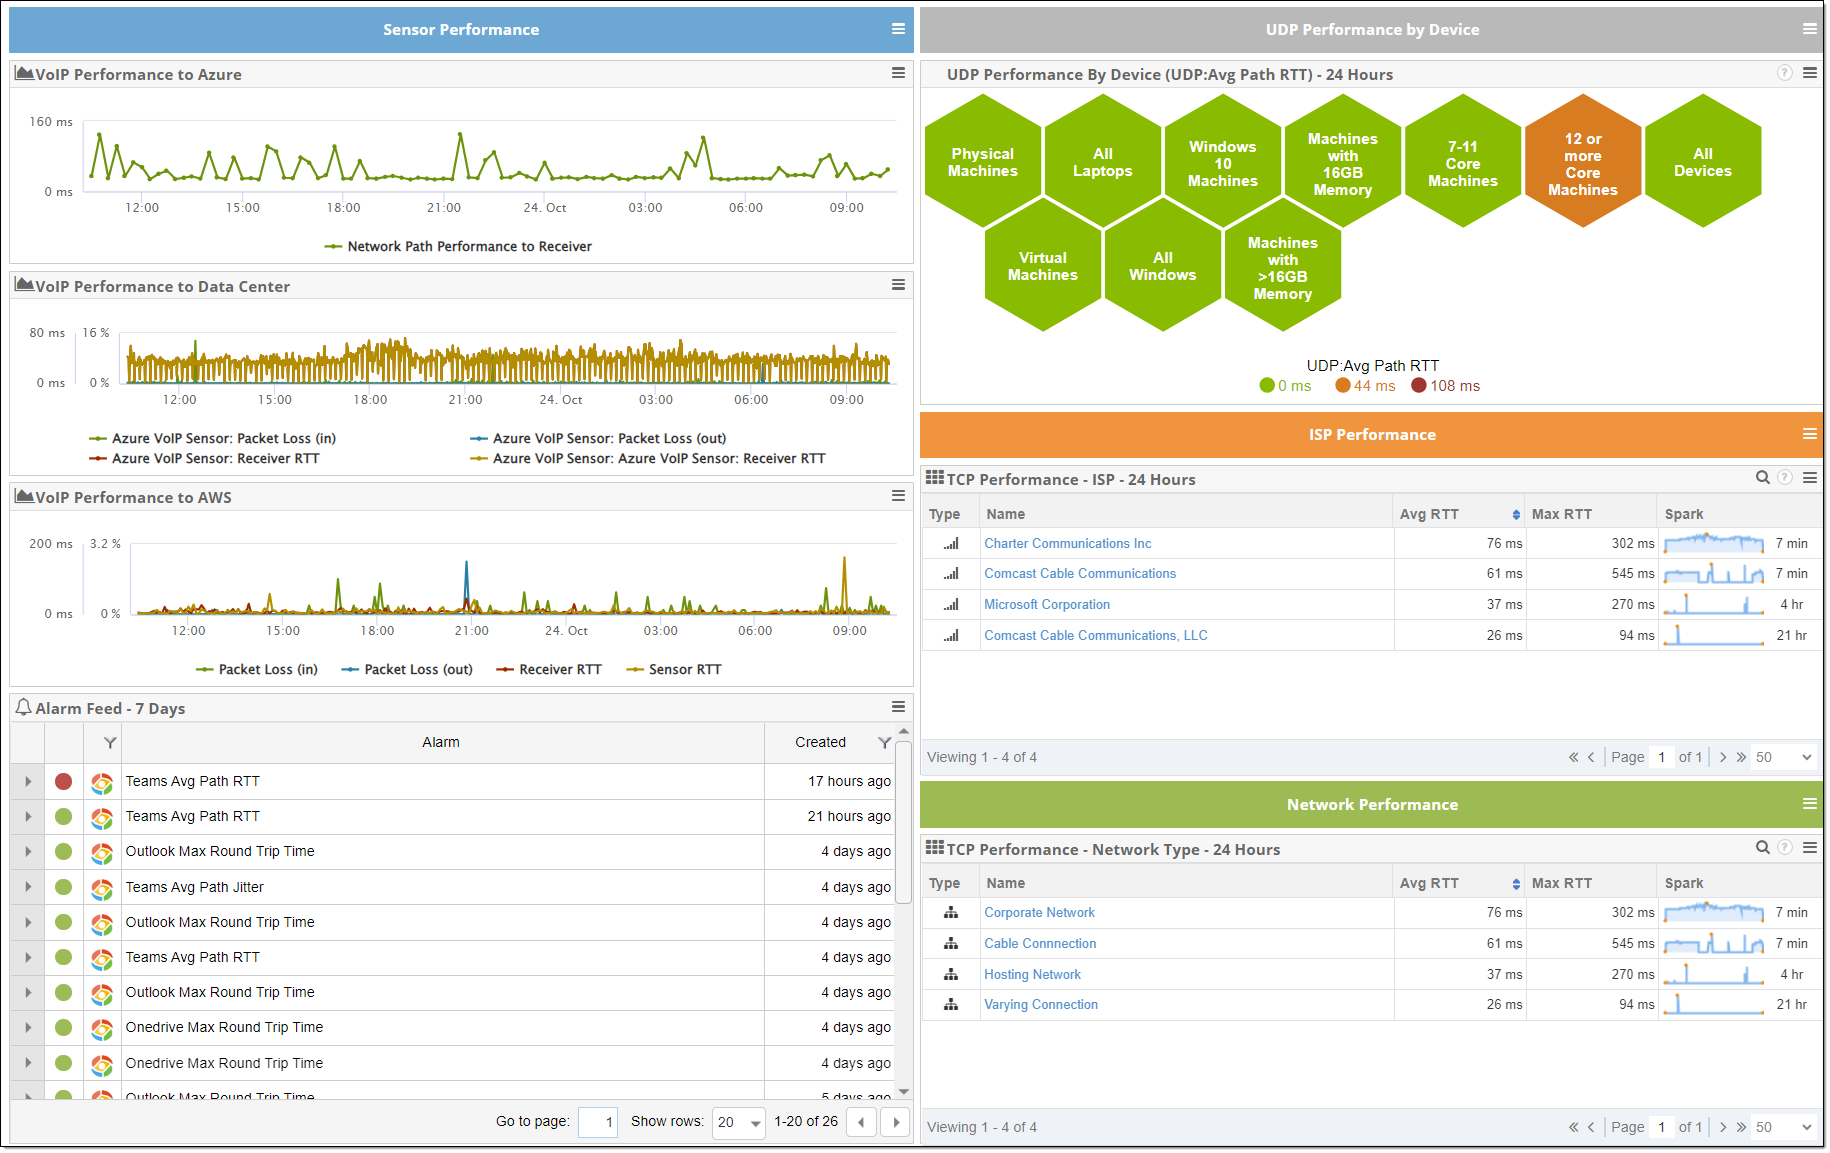The width and height of the screenshot is (1830, 1153).
Task: Open the Varying Connection link
Action: (1041, 1004)
